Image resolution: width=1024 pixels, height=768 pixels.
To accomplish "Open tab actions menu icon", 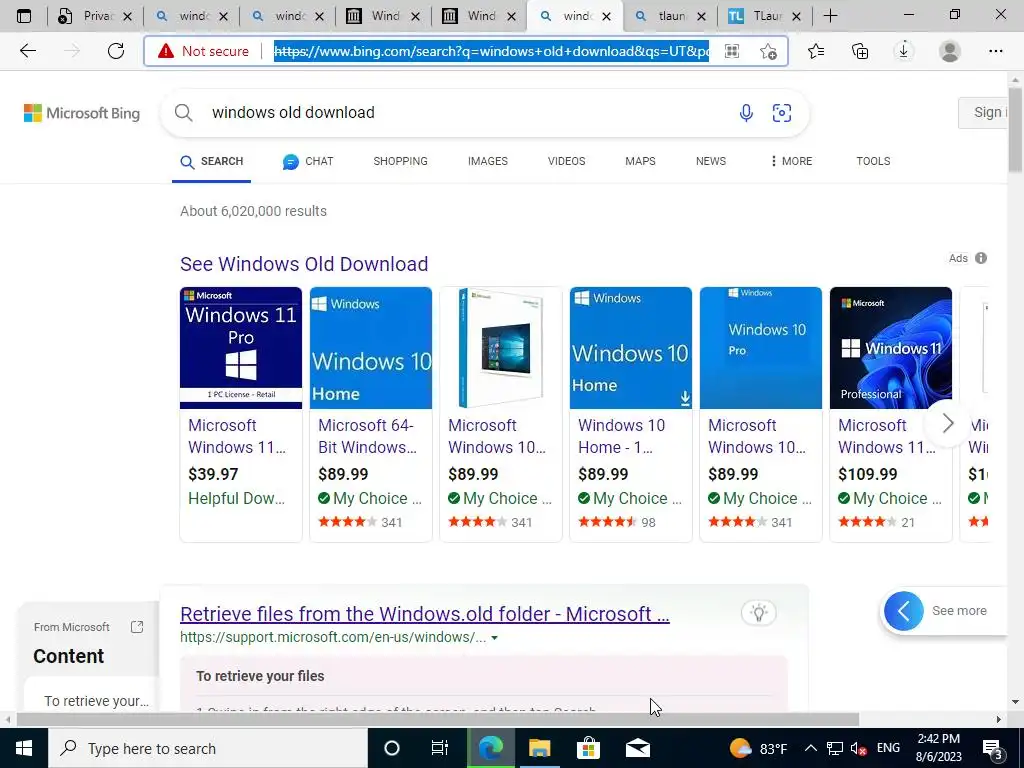I will pos(24,16).
